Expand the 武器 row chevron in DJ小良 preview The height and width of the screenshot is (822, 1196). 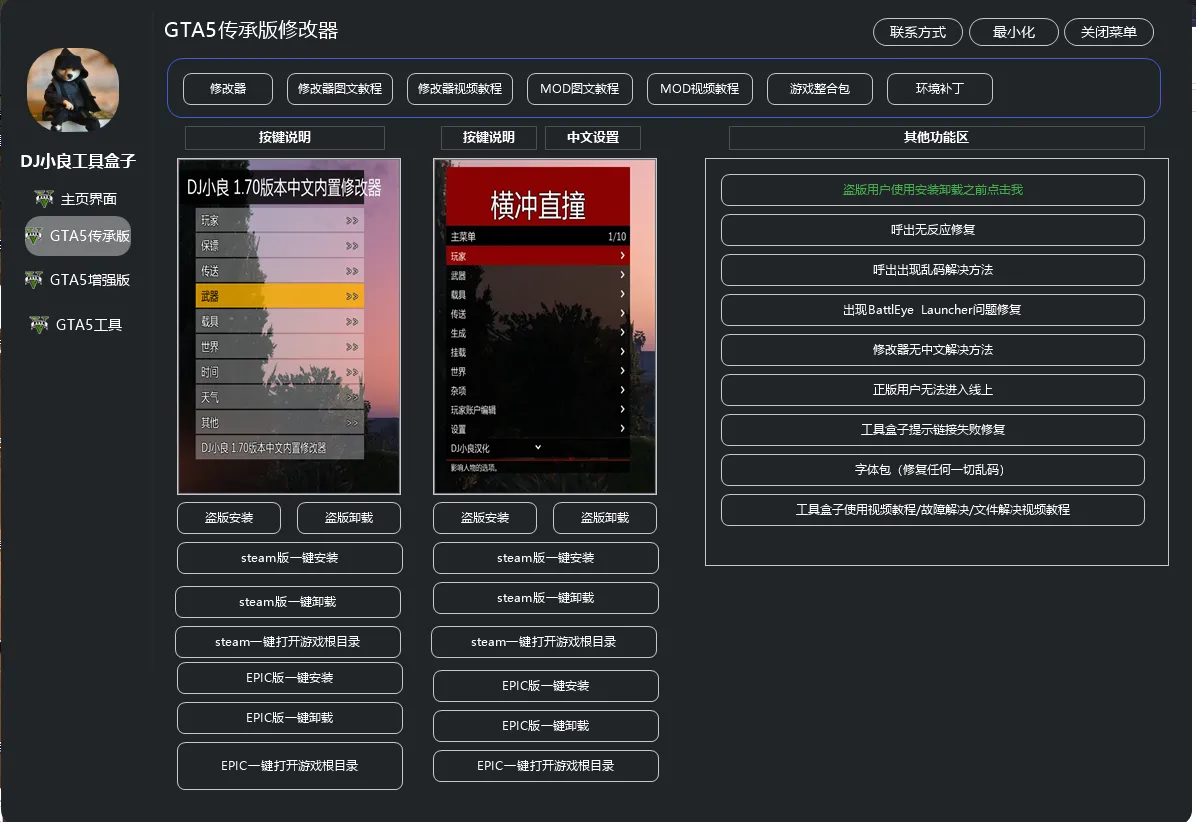[x=352, y=296]
